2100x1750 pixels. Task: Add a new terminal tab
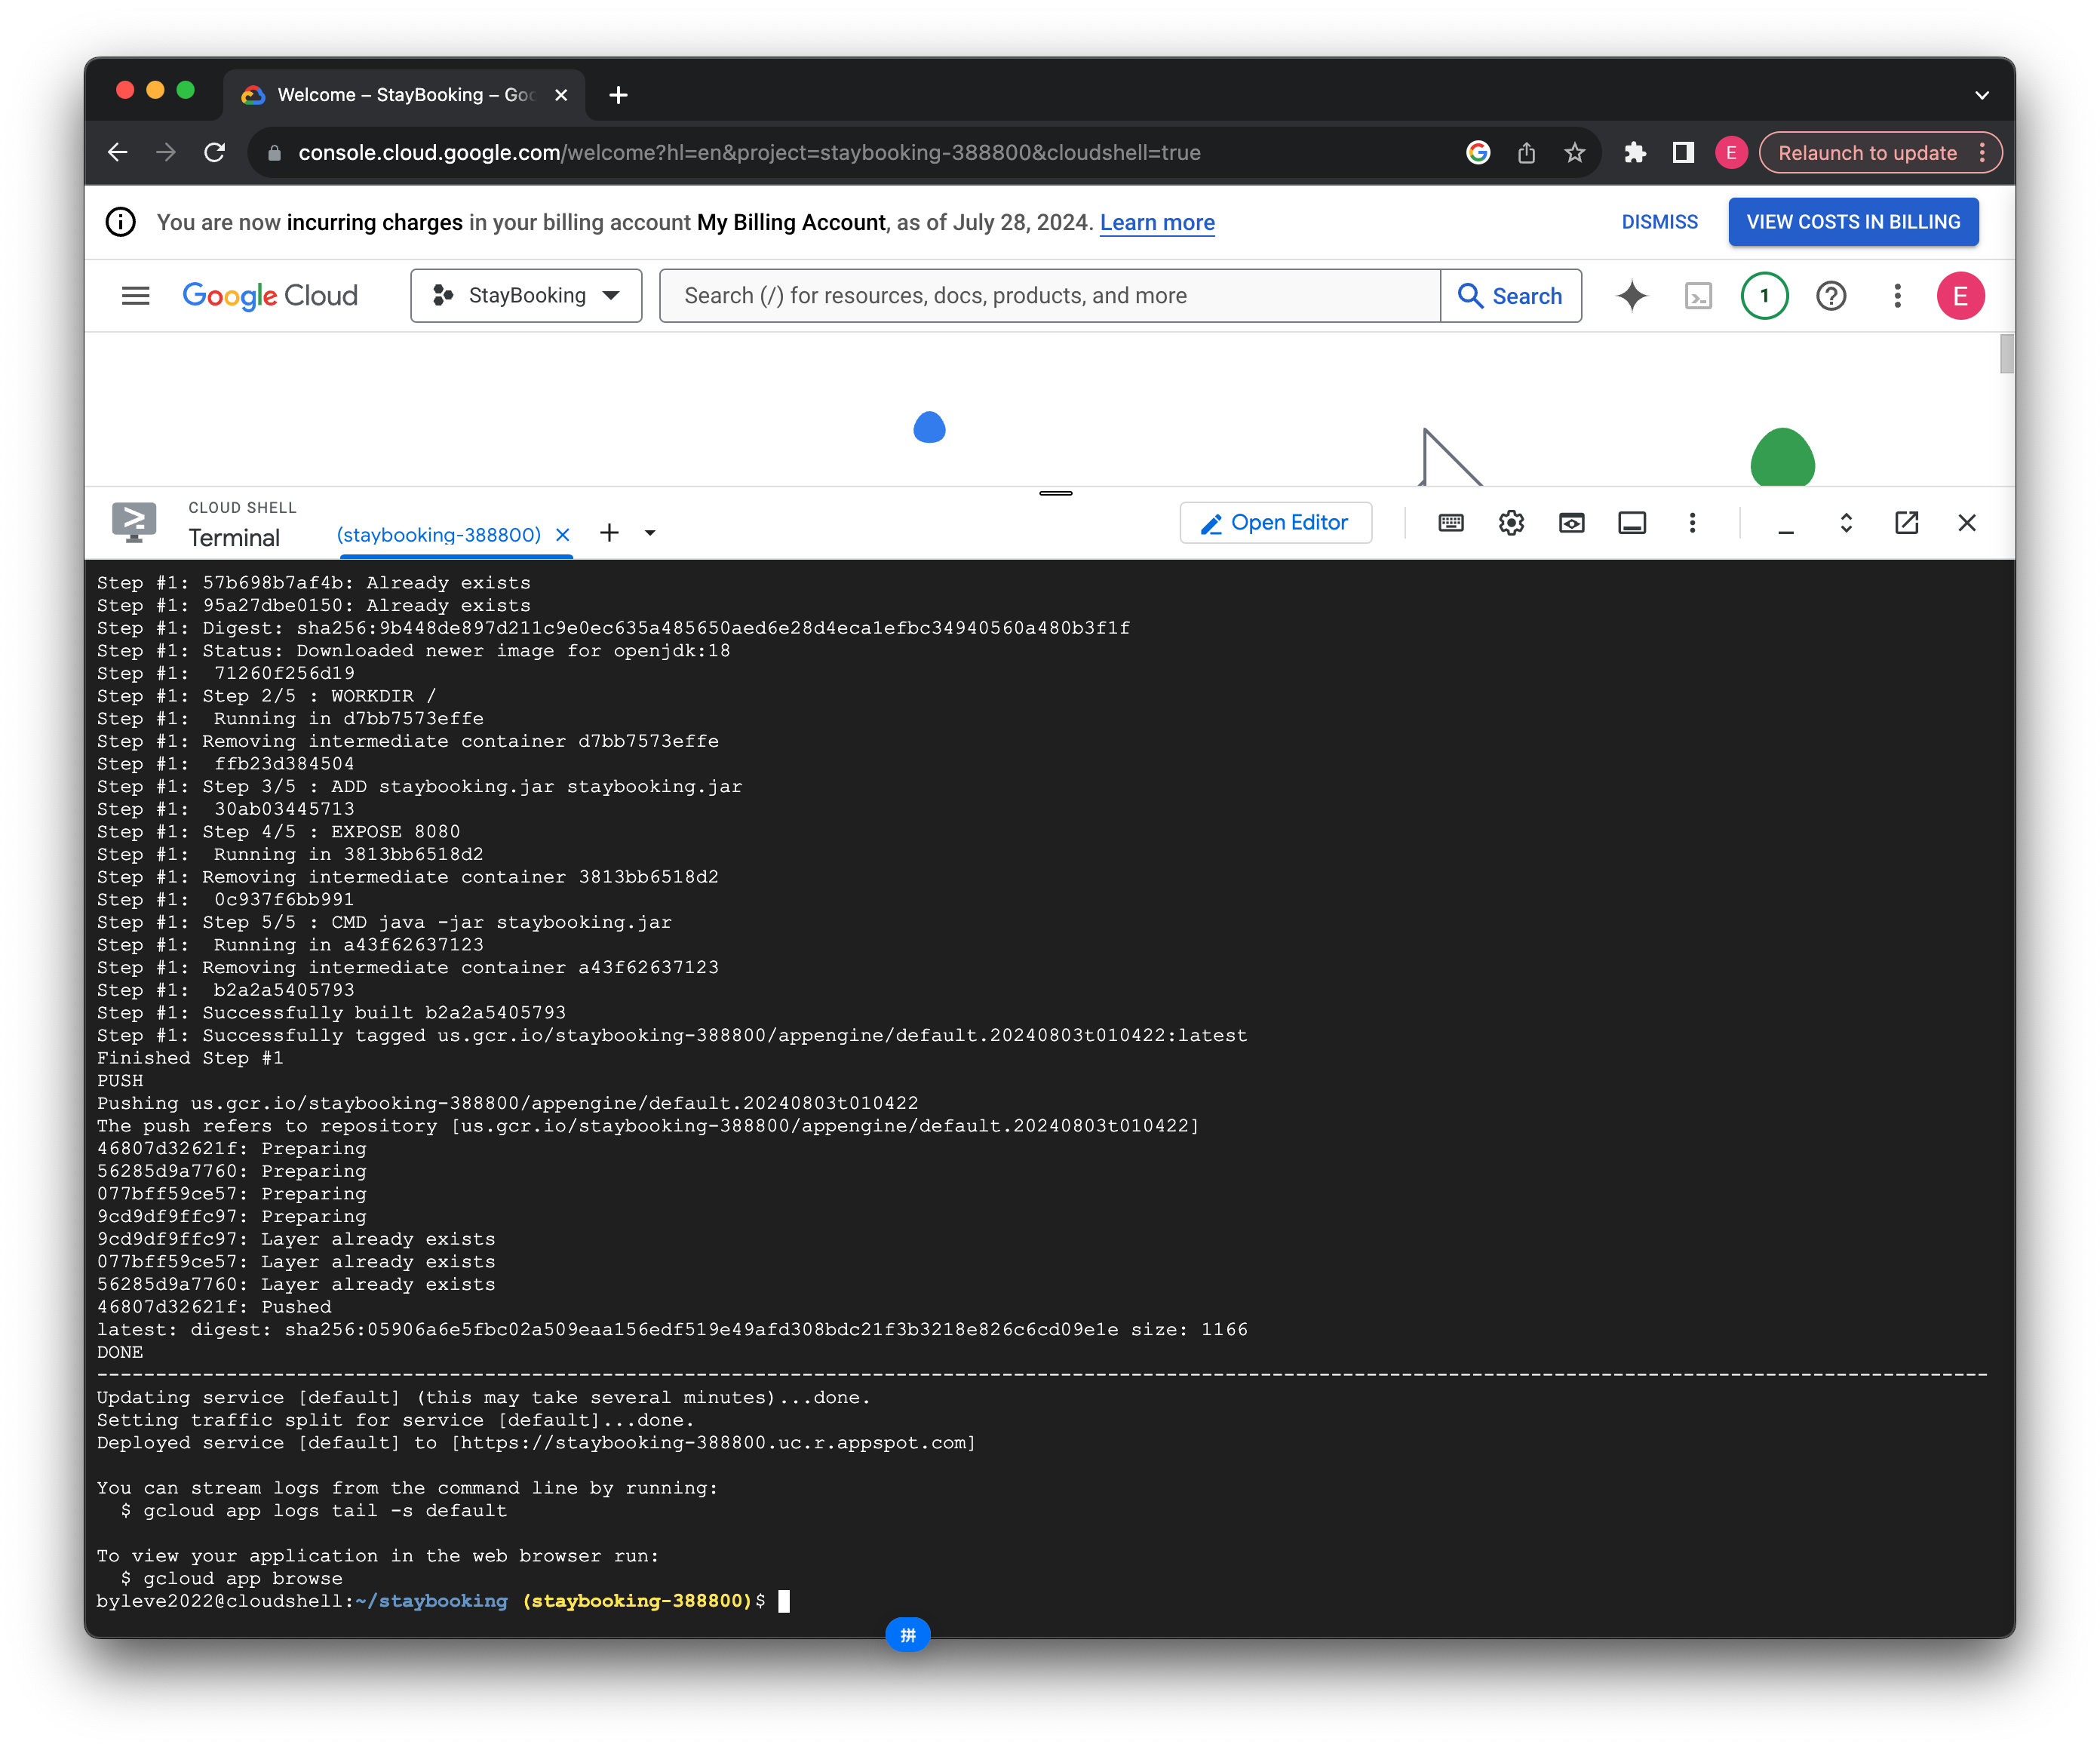tap(609, 534)
